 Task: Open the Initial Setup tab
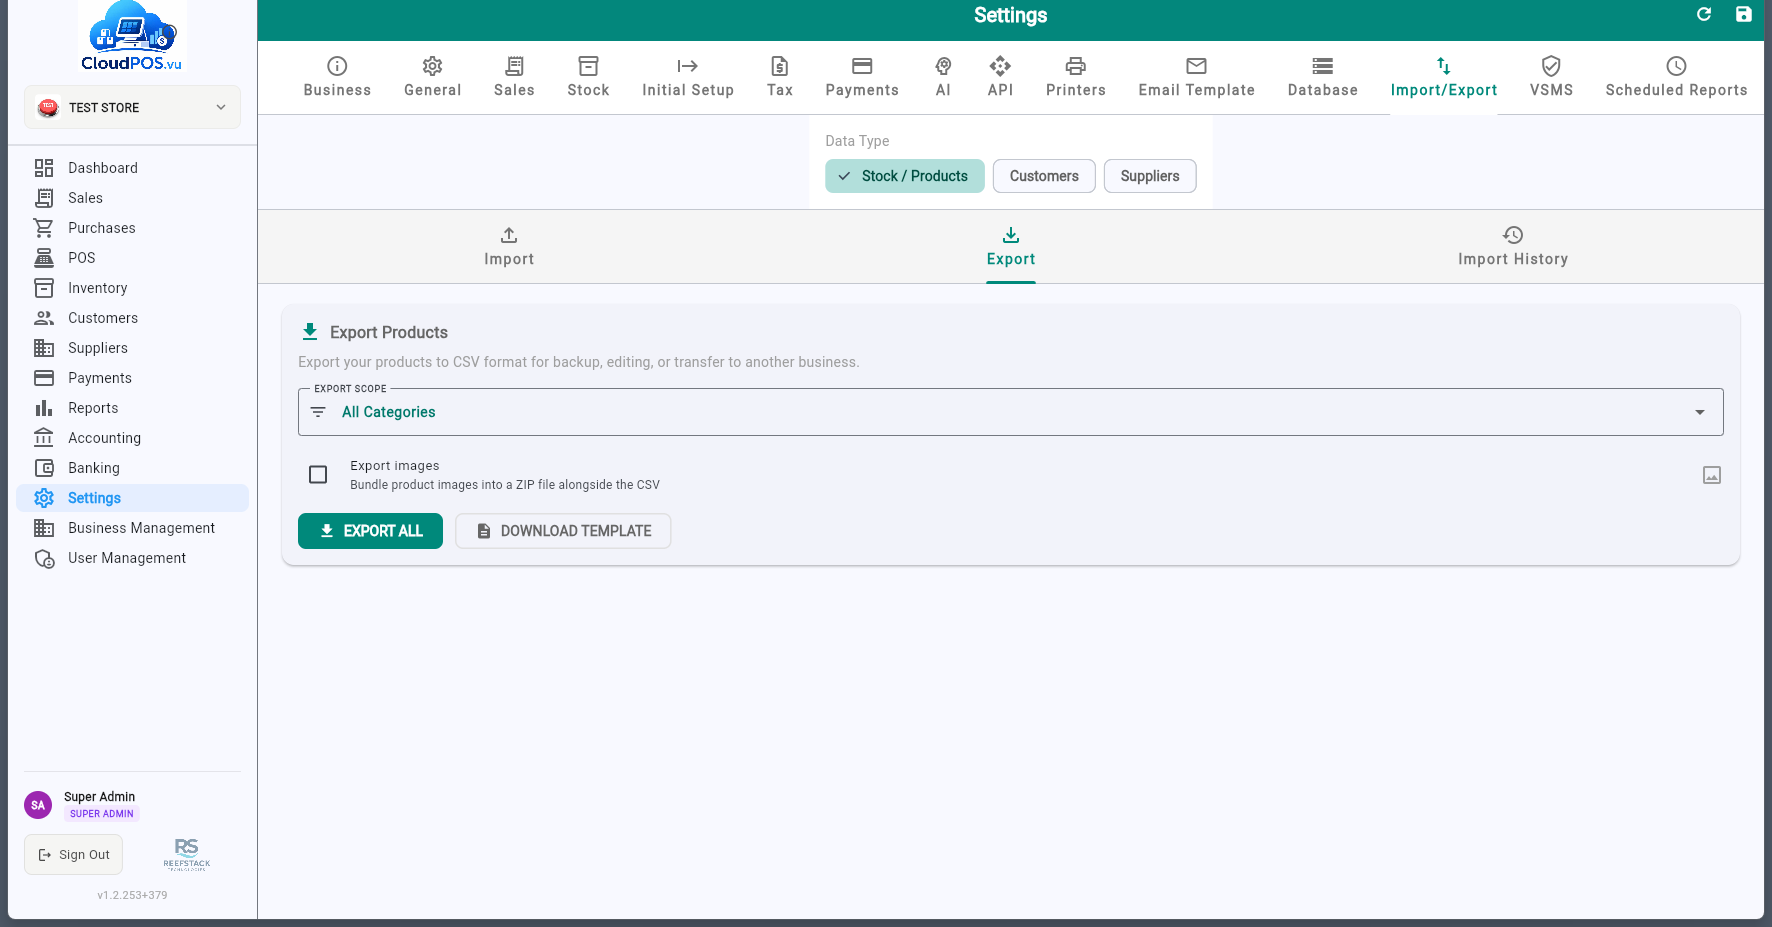point(688,77)
